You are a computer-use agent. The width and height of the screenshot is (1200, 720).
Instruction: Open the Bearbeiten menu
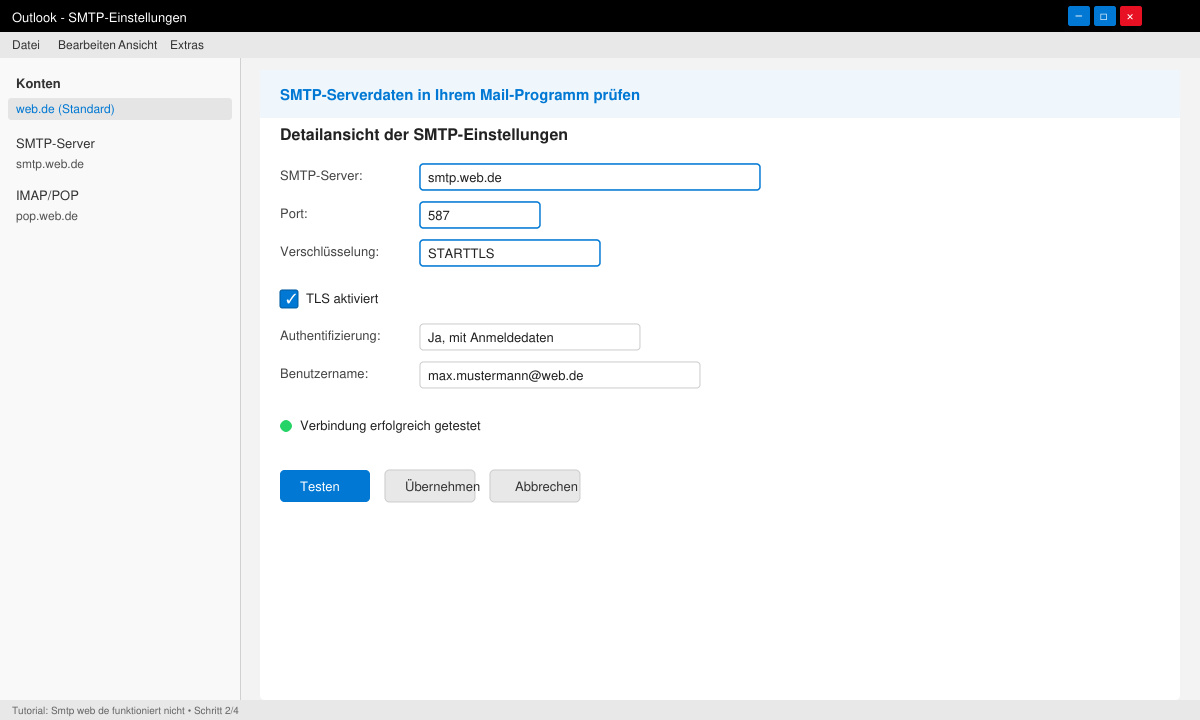tap(87, 45)
